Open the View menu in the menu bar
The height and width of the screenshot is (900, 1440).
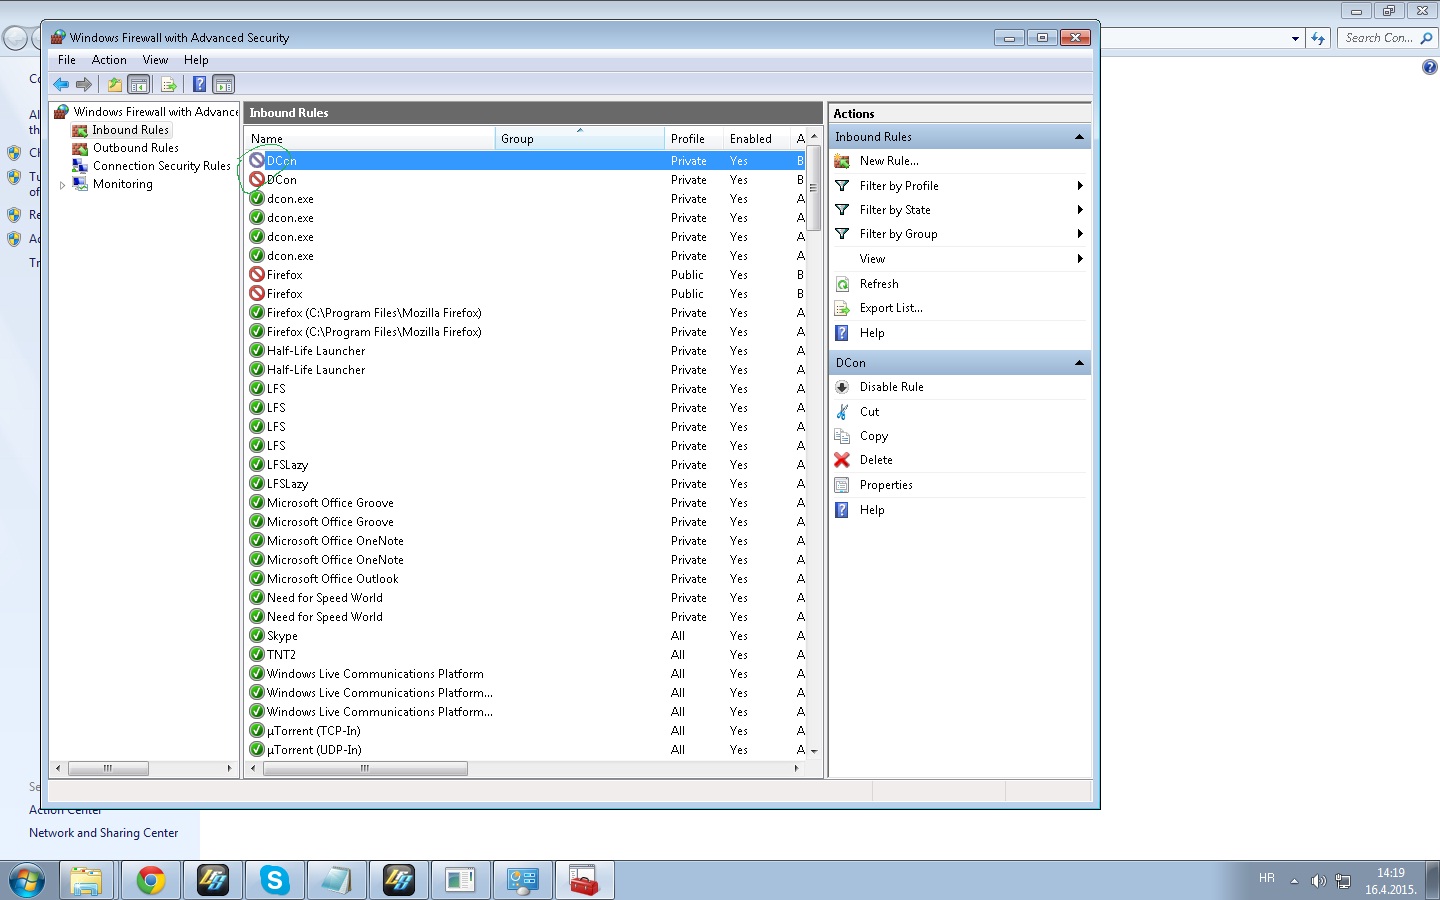pos(155,60)
